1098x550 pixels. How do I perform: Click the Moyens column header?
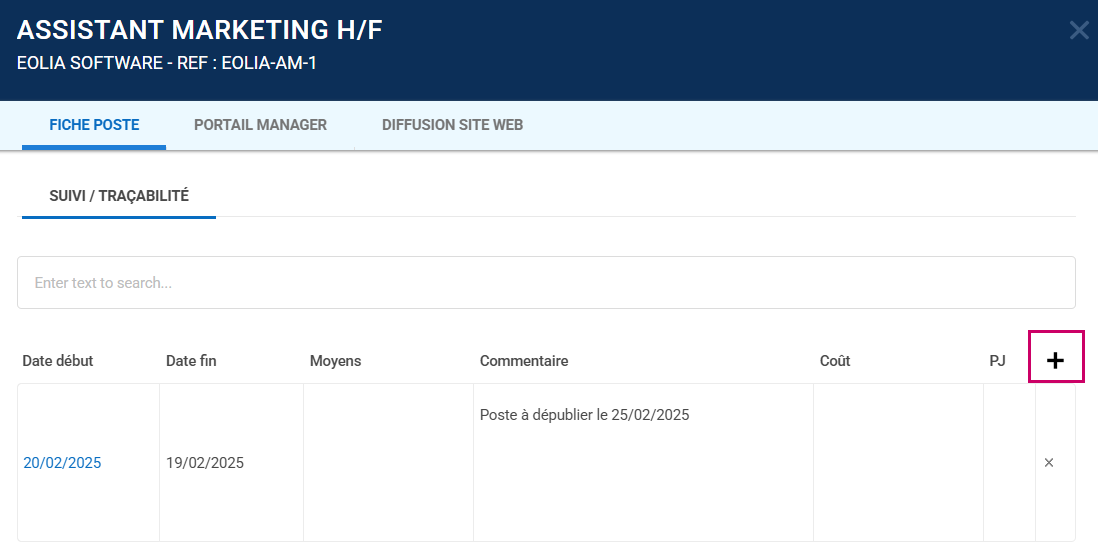(x=335, y=361)
